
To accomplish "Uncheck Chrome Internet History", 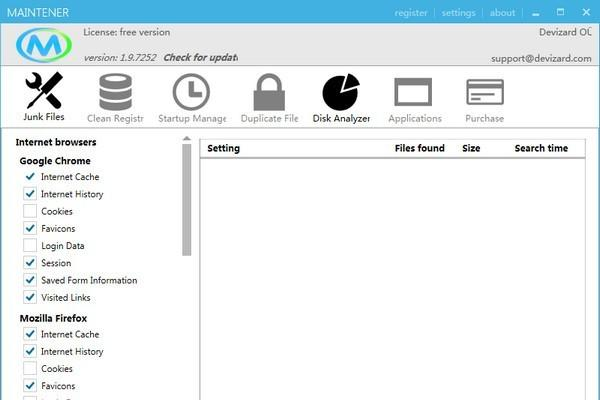I will (30, 194).
